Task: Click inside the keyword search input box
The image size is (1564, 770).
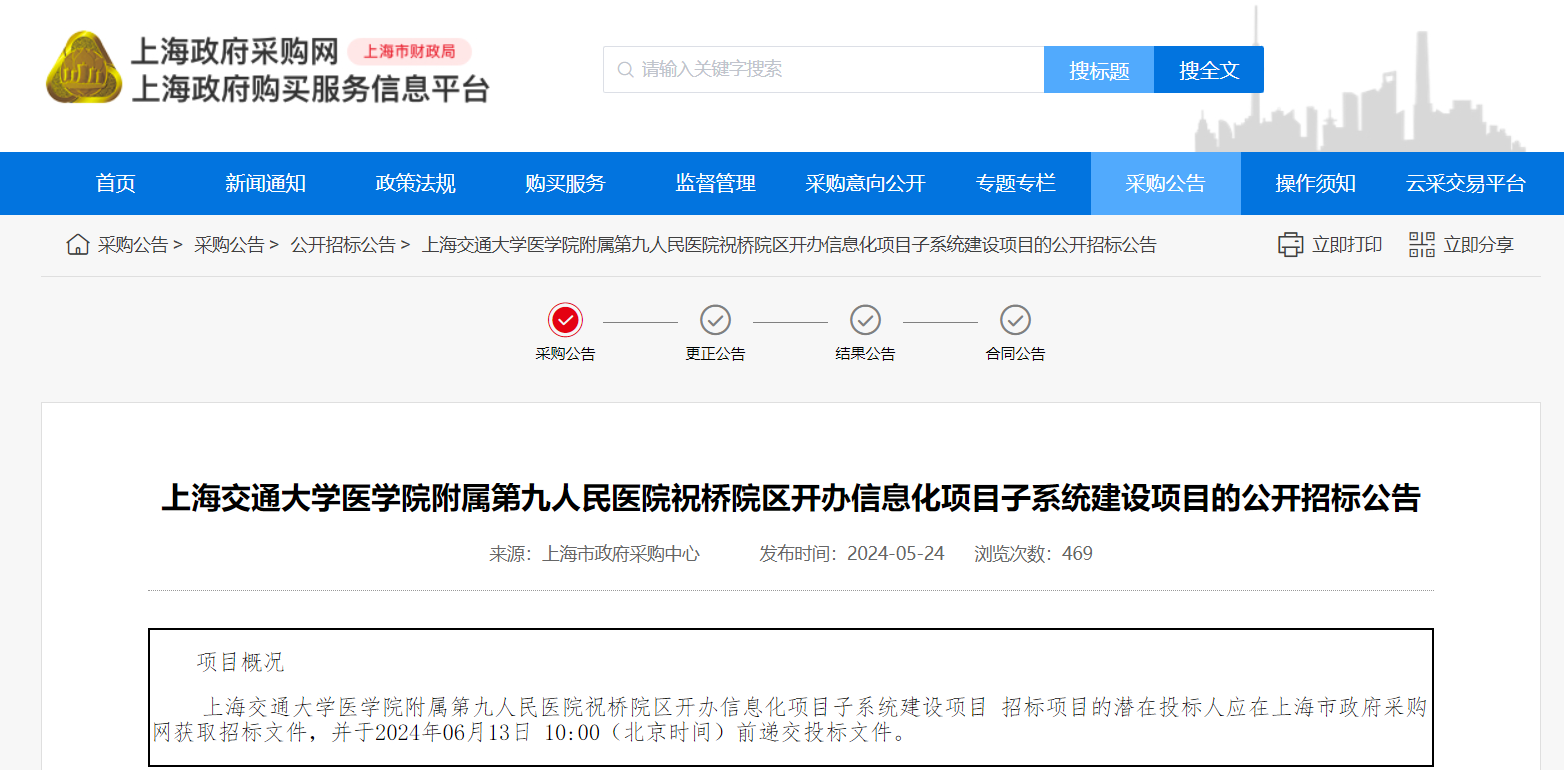Action: 800,69
